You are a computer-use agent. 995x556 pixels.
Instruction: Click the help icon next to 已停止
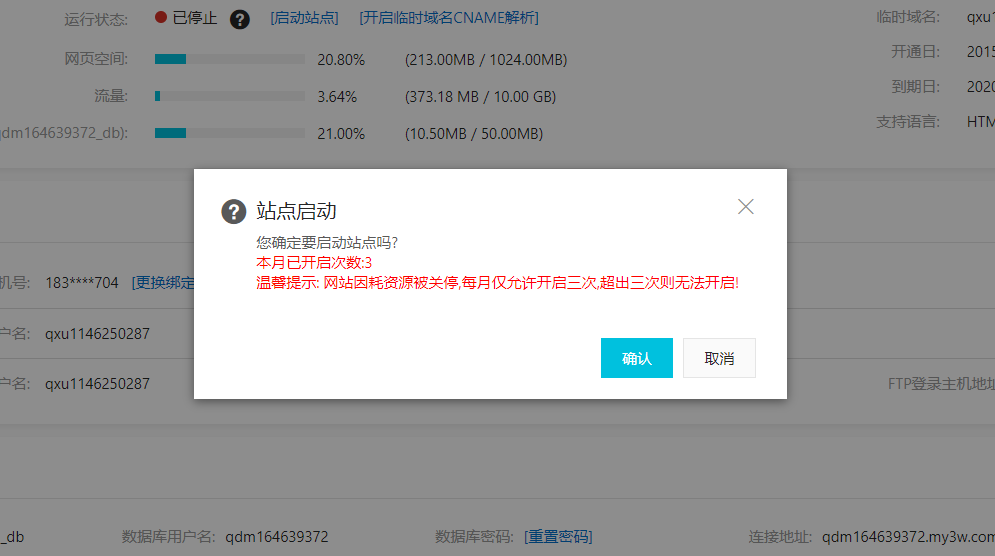click(x=239, y=19)
